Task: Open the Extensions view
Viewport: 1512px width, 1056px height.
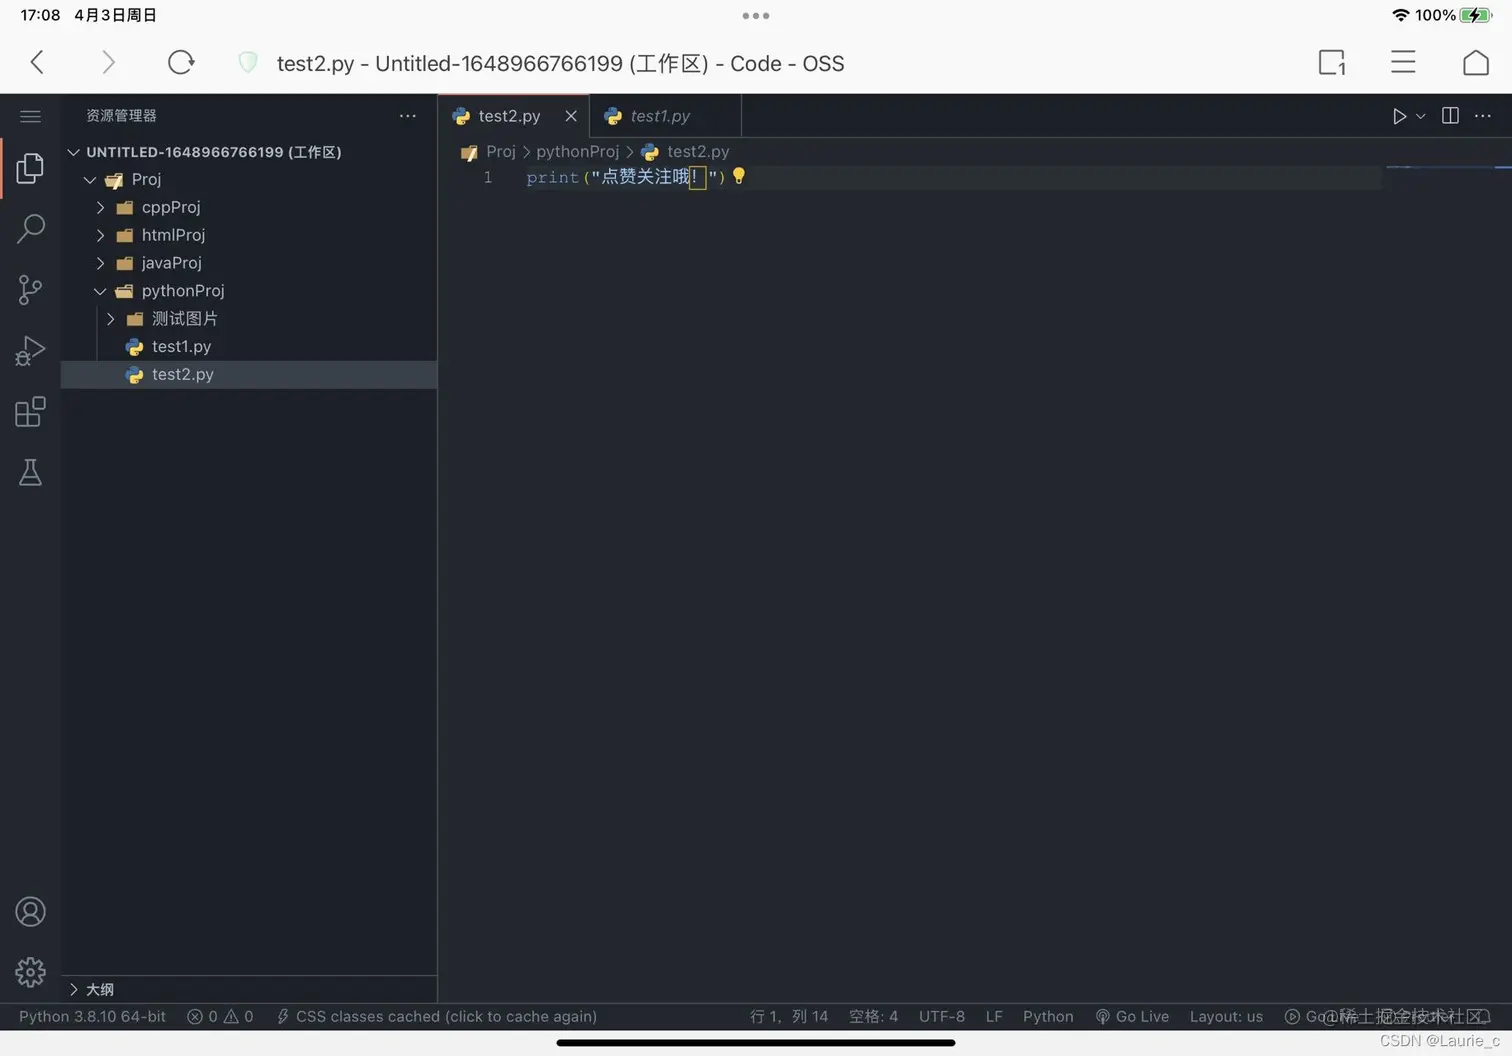Action: [30, 412]
